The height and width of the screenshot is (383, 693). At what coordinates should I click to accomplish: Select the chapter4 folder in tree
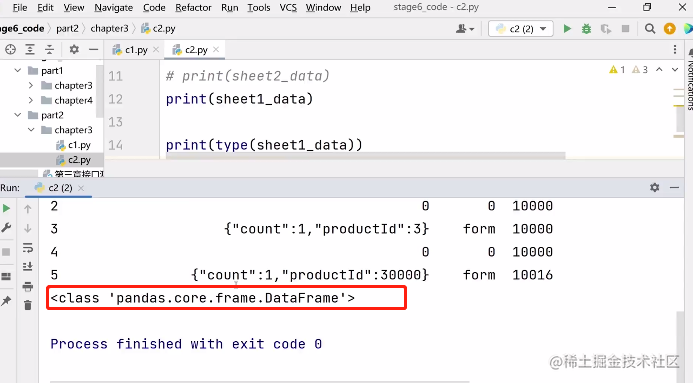click(x=67, y=100)
